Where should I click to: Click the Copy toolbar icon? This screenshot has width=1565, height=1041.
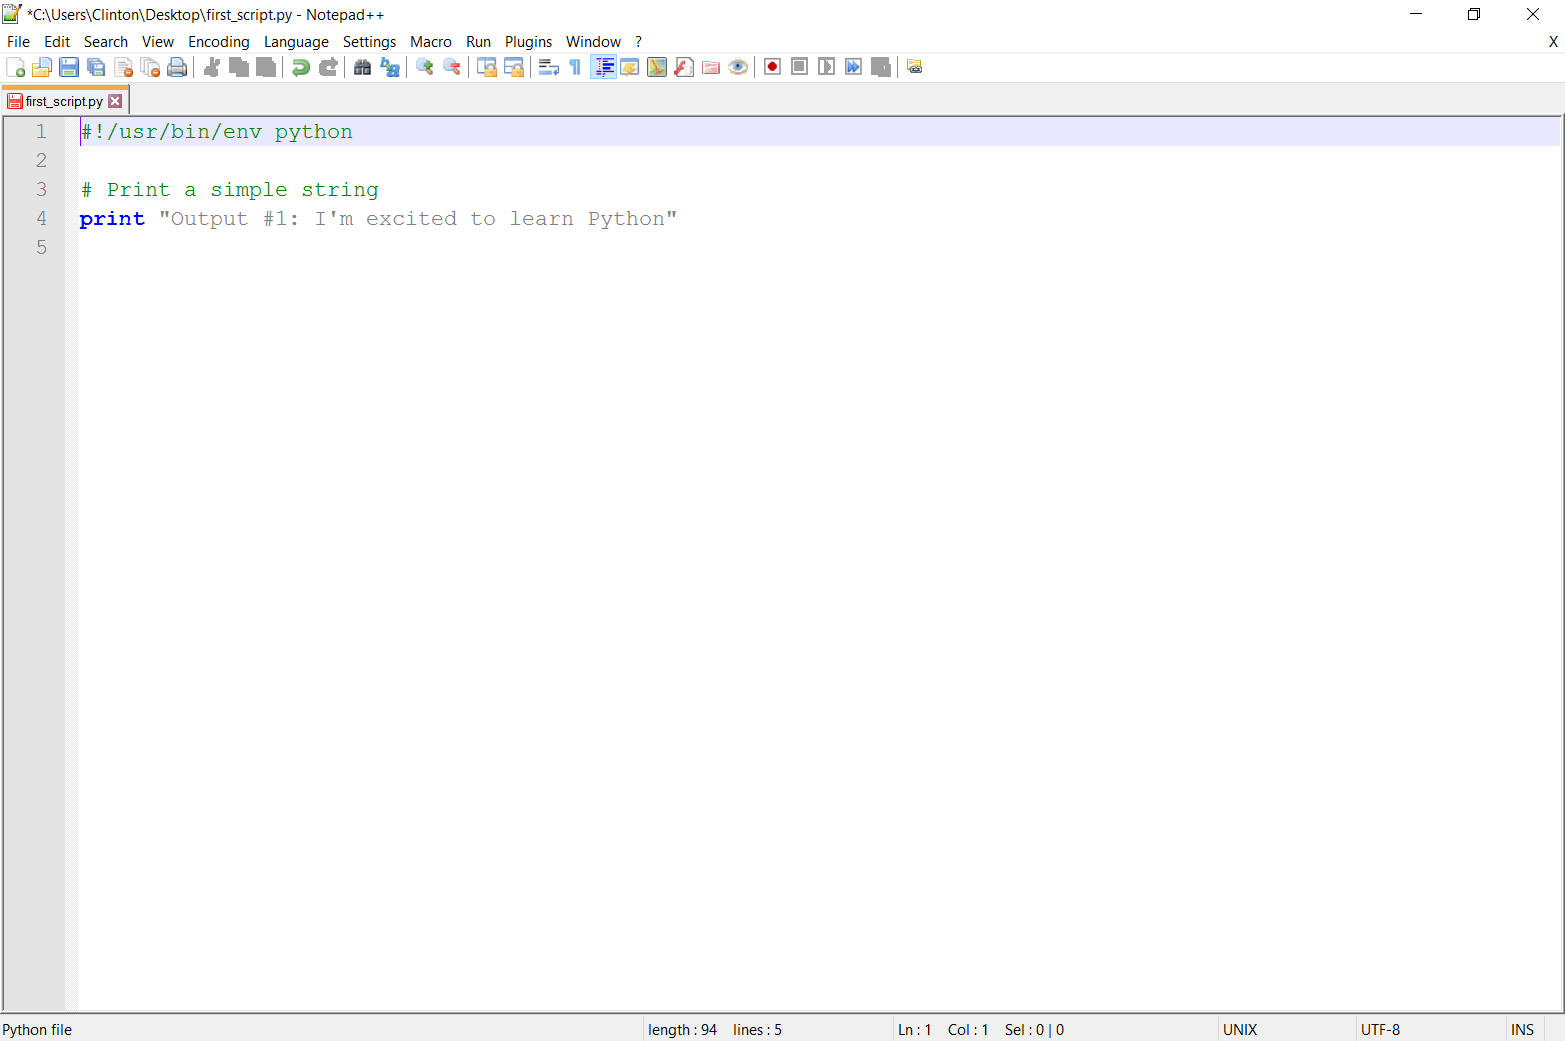tap(239, 67)
